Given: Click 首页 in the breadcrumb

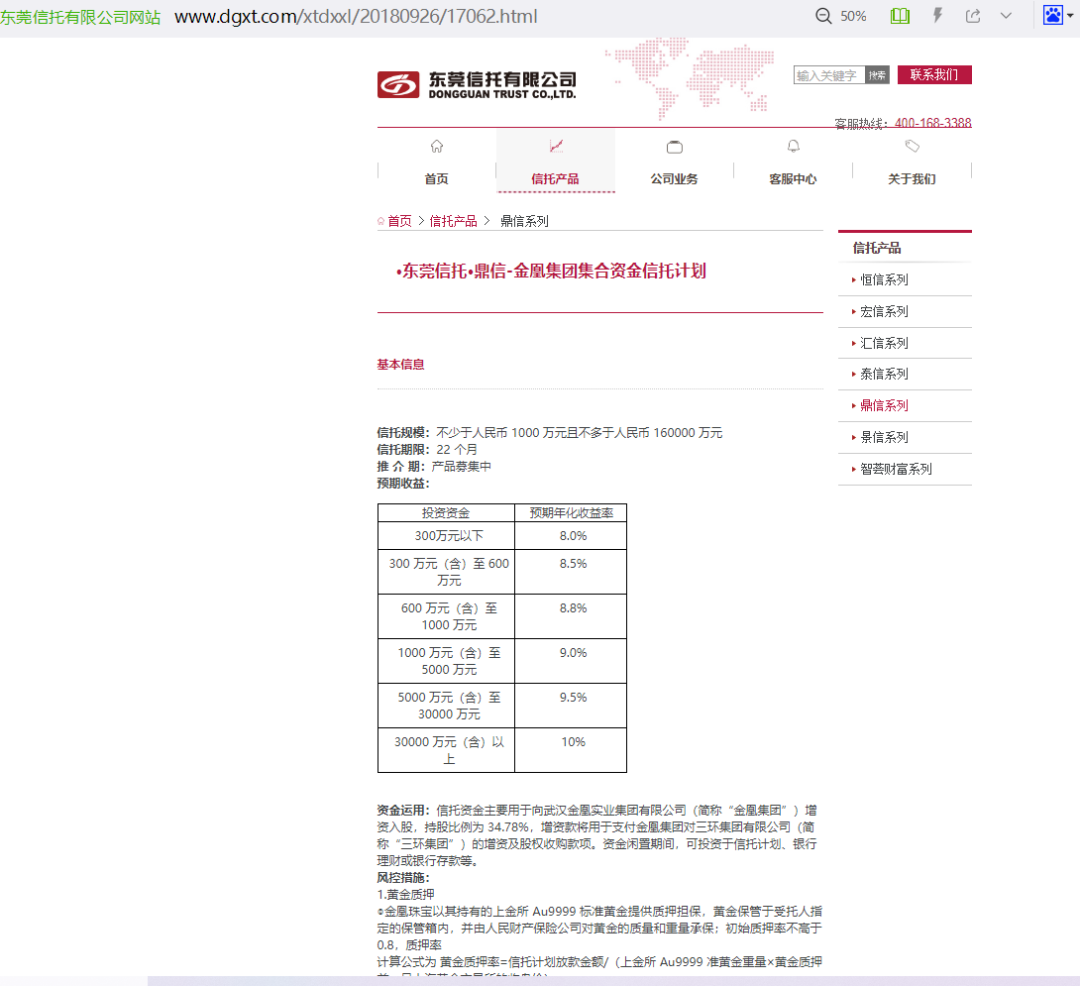Looking at the screenshot, I should coord(399,221).
